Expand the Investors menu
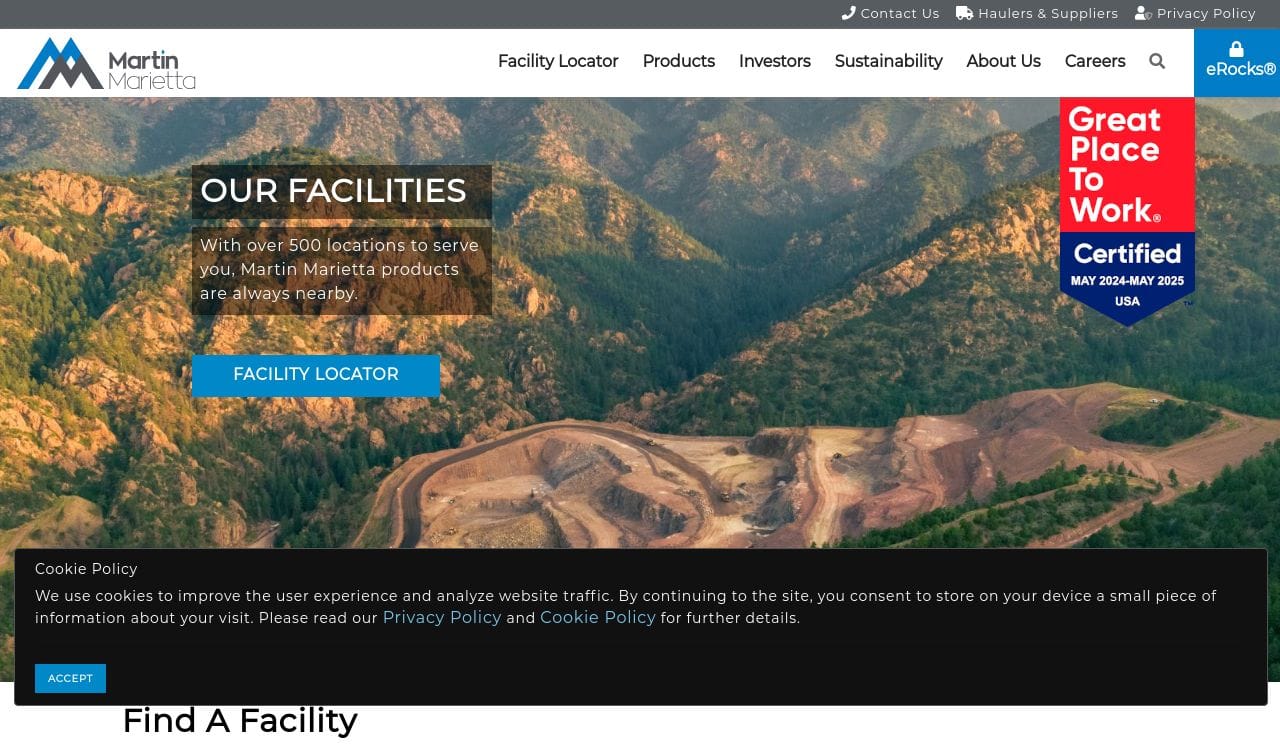The image size is (1280, 750). click(775, 61)
